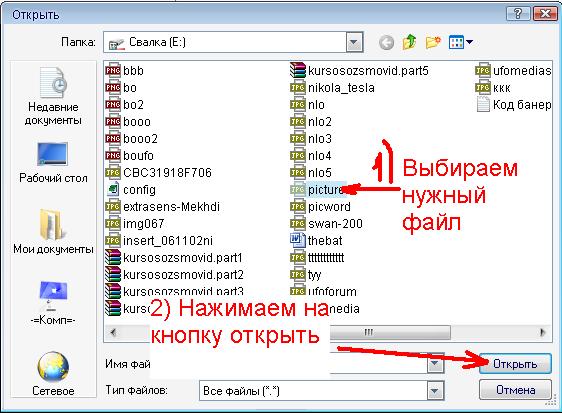Select kursosozsmovid.part1 archive file
562x413 pixels.
174,258
